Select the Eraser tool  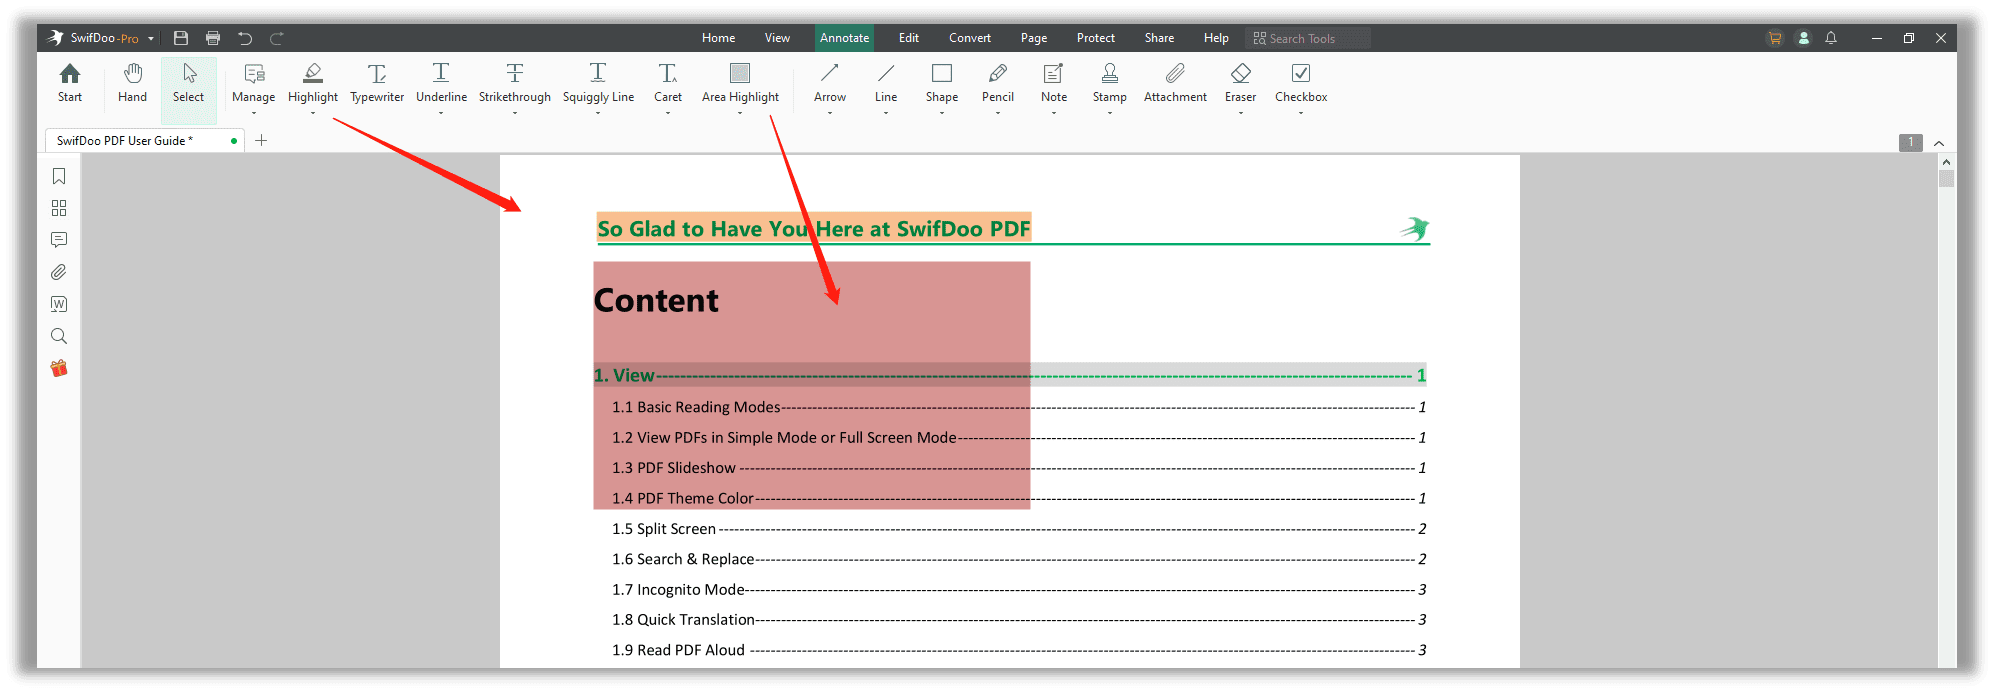coord(1241,84)
